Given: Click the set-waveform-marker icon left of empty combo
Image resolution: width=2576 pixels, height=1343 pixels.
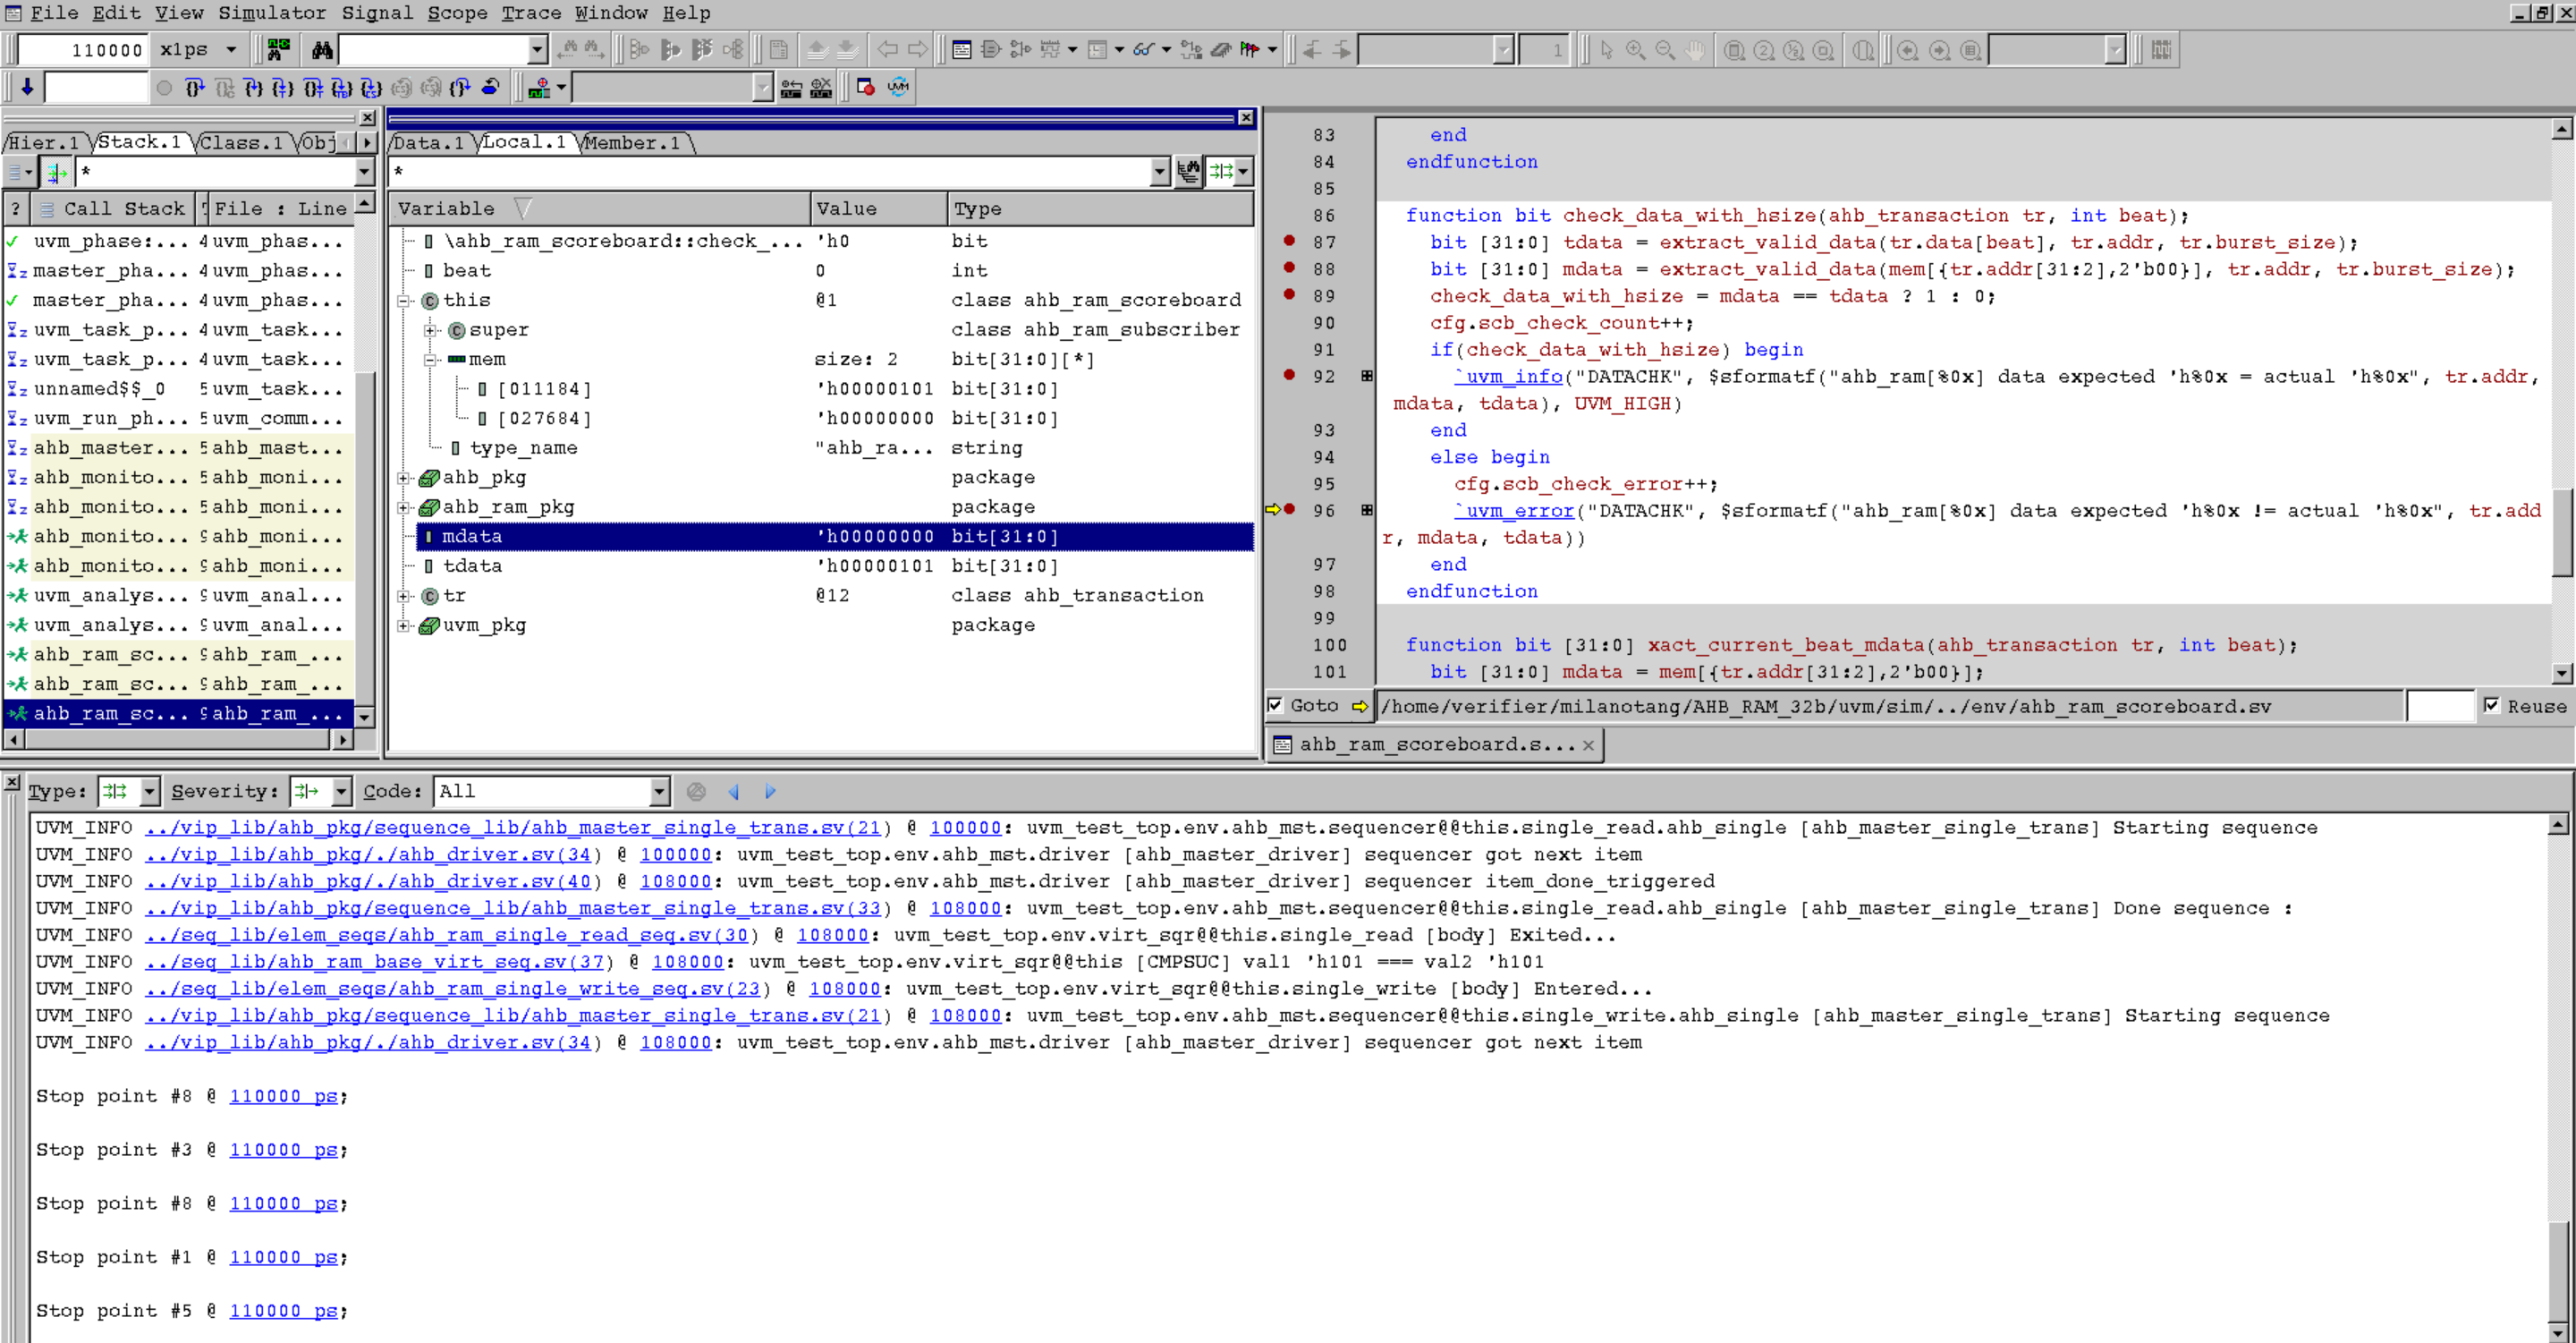Looking at the screenshot, I should tap(540, 88).
